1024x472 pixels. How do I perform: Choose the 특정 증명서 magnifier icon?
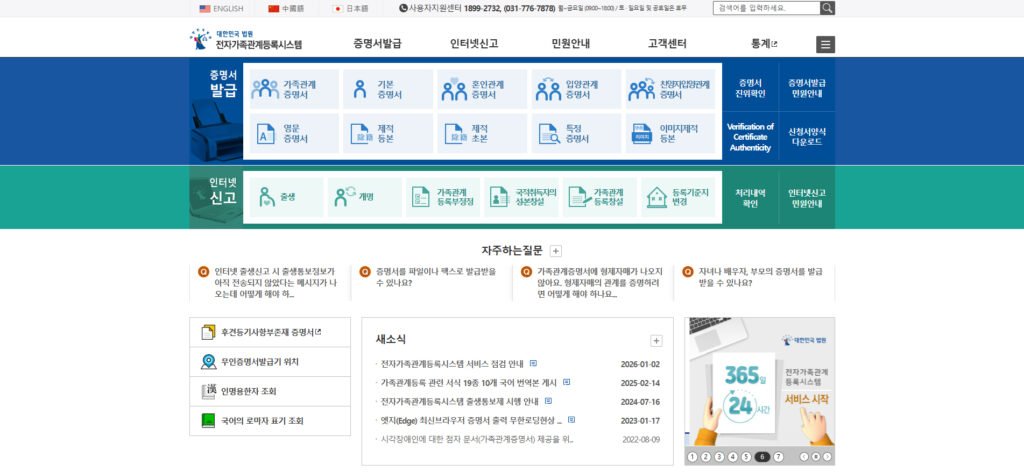tap(549, 134)
